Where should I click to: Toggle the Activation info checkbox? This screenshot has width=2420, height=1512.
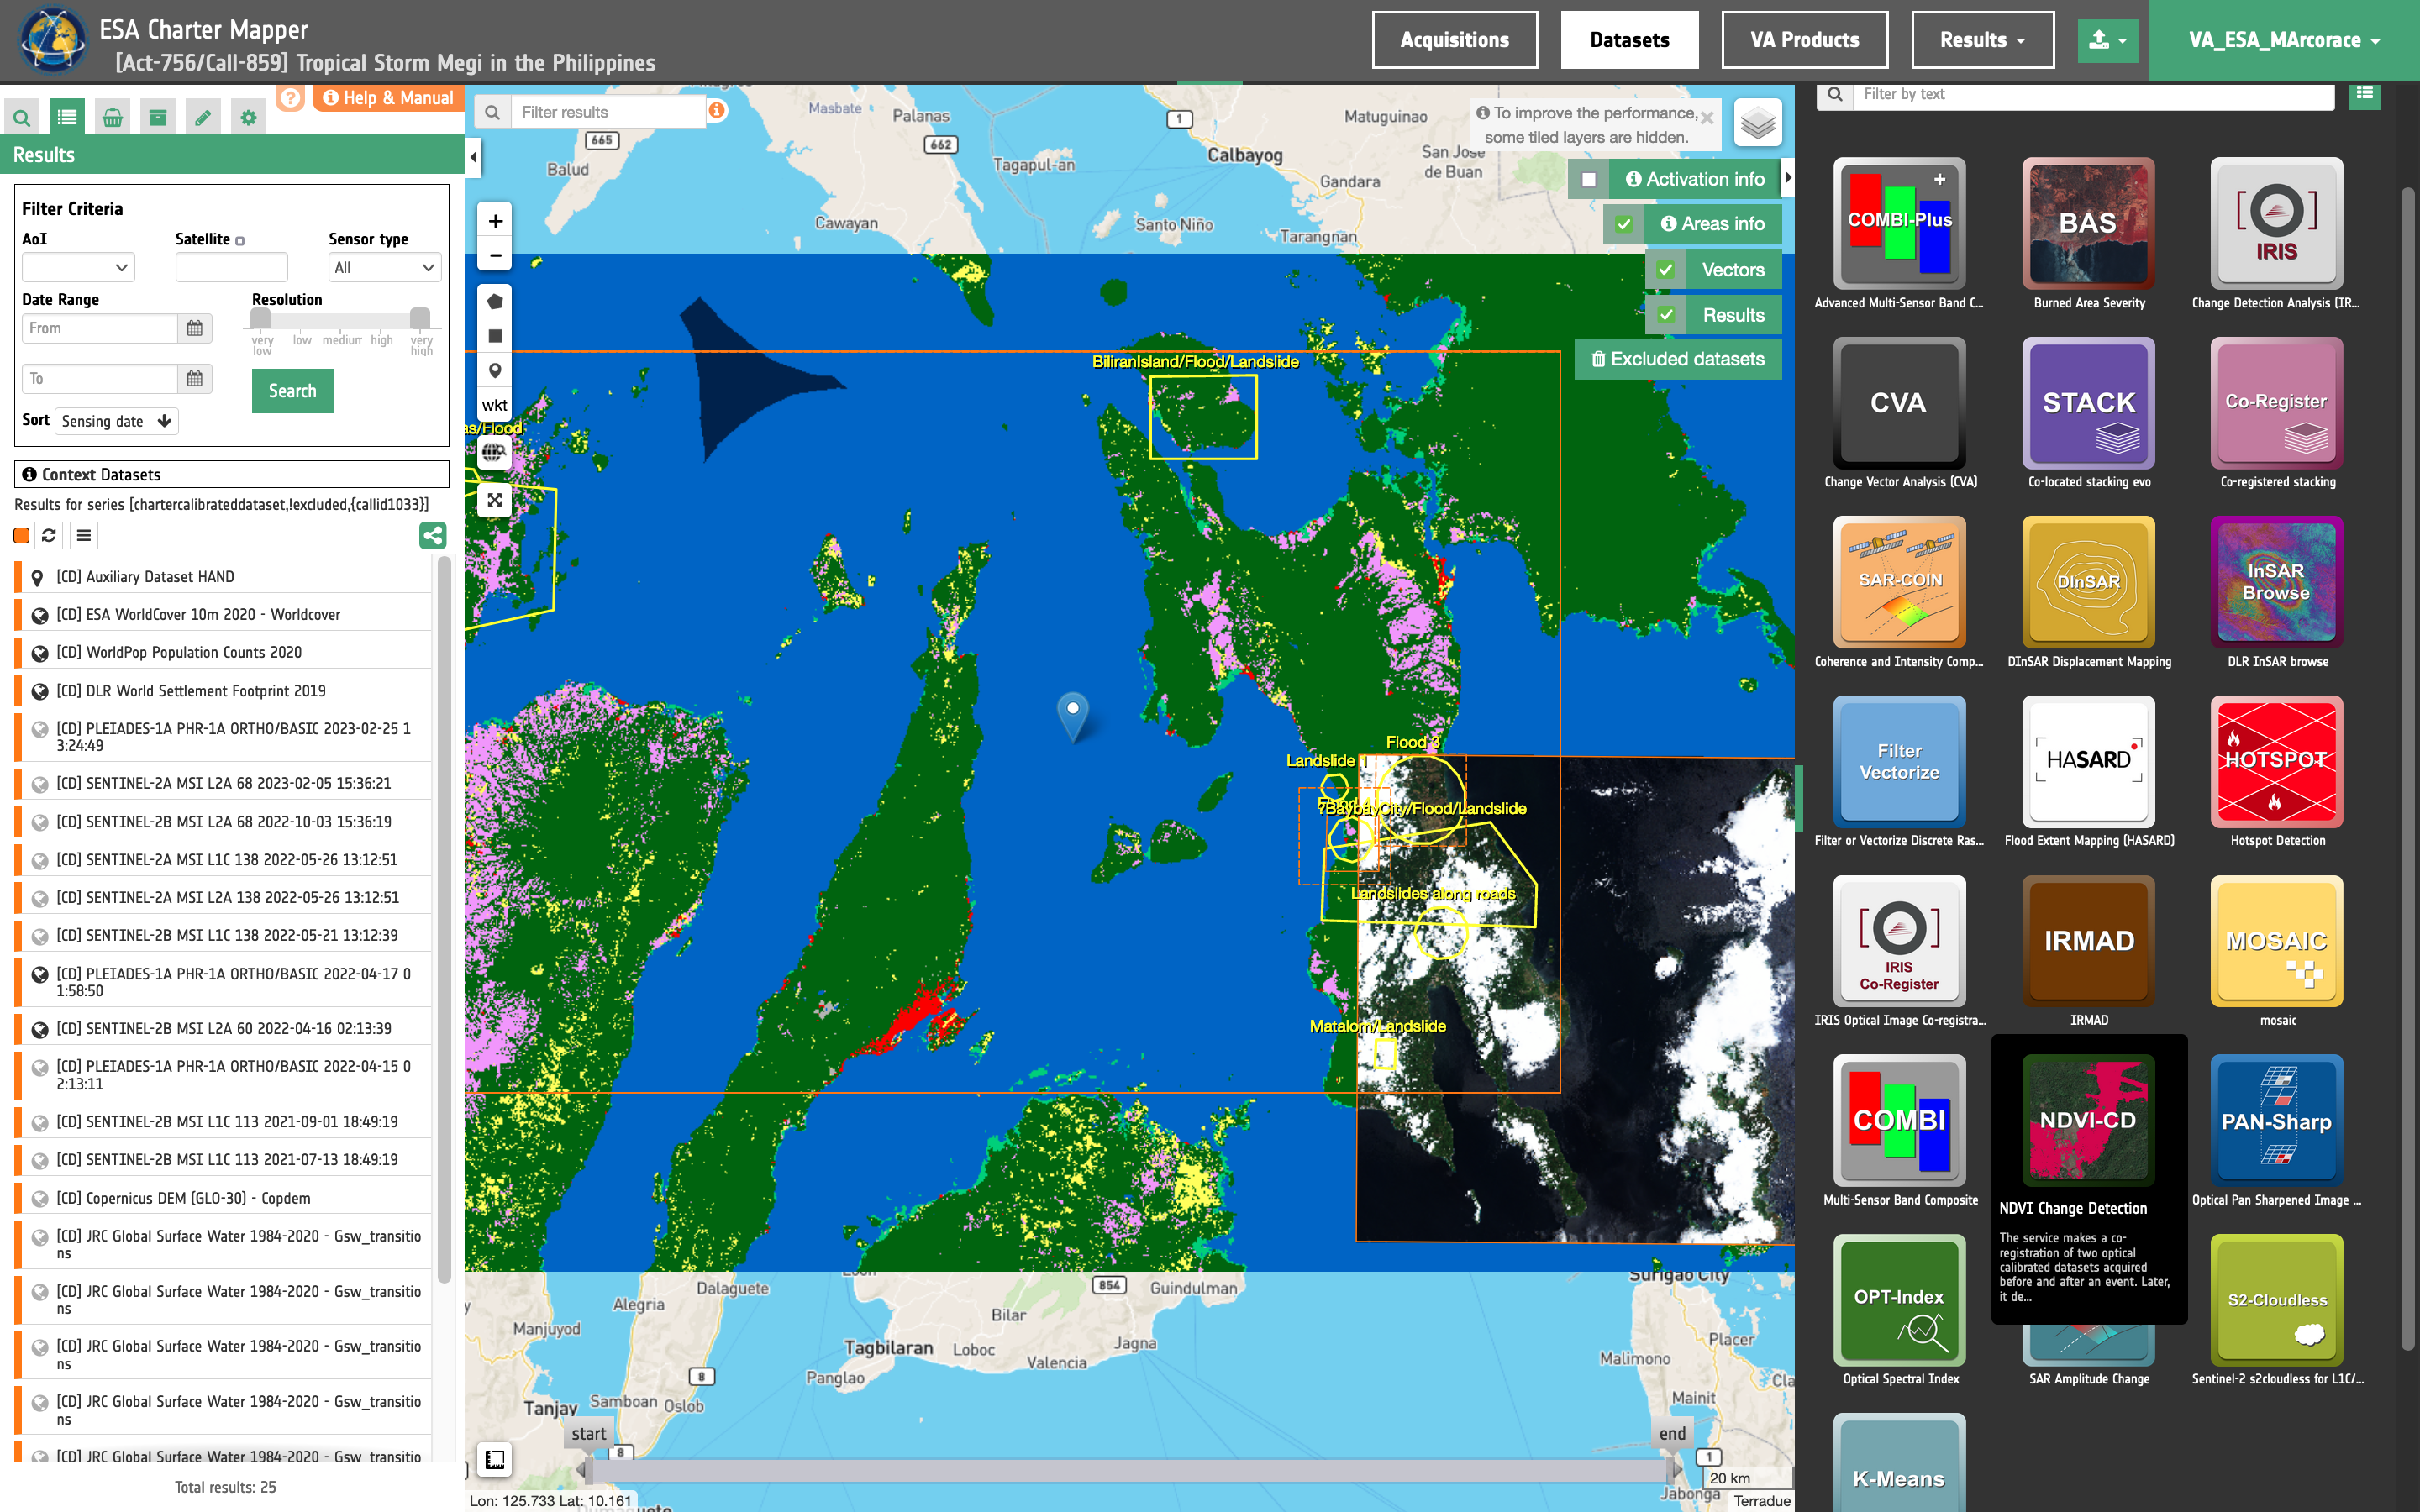(x=1589, y=180)
